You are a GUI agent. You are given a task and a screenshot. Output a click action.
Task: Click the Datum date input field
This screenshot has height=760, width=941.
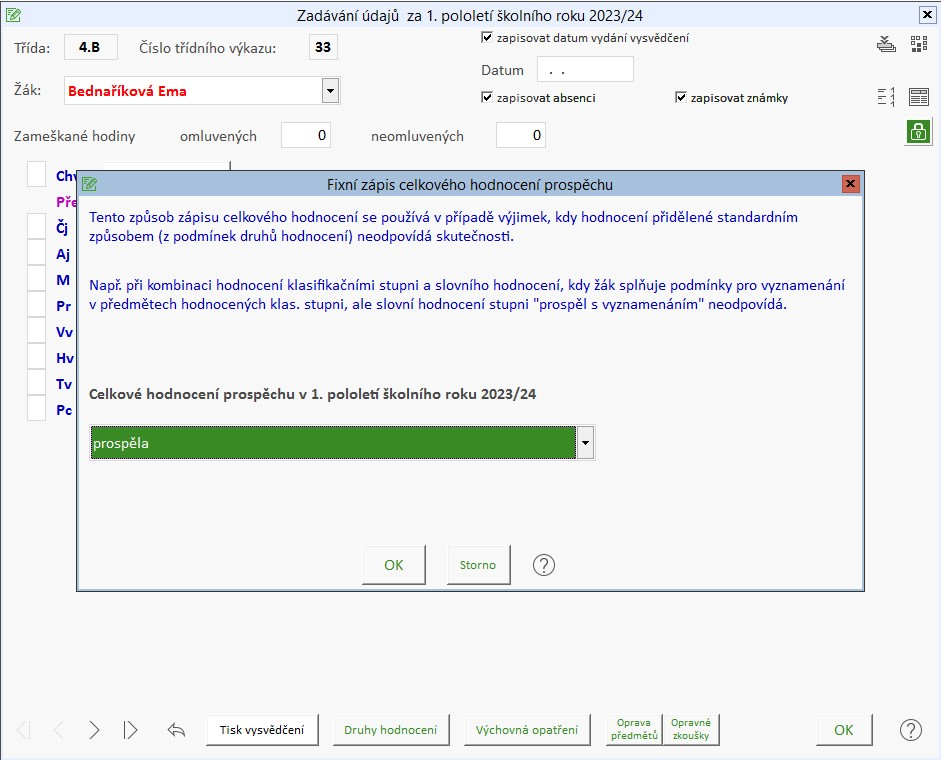585,70
